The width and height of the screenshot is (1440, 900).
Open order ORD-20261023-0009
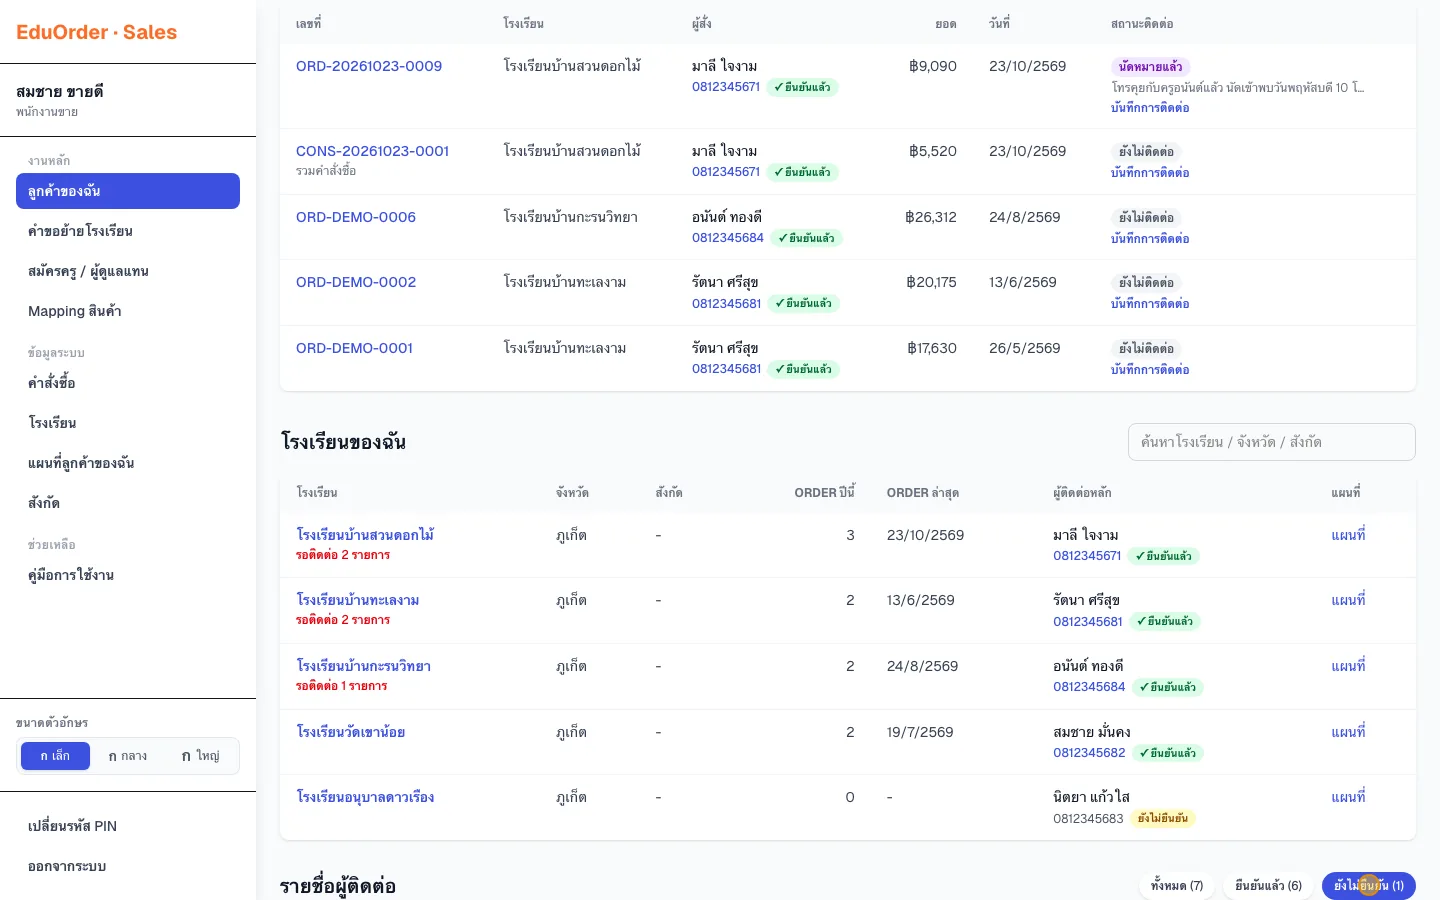click(369, 66)
